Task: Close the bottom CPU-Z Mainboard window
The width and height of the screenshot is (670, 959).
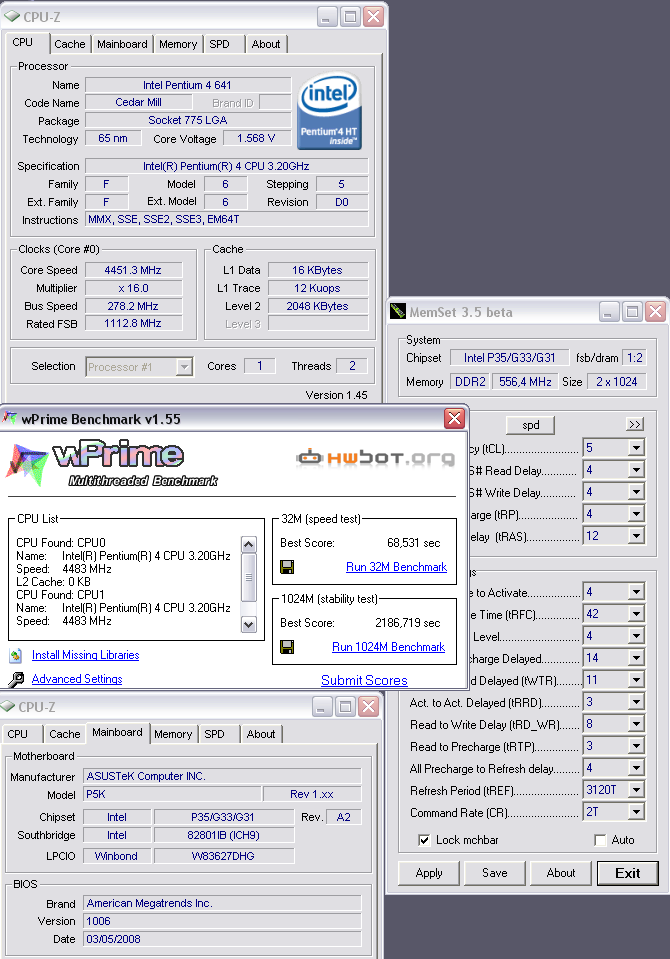Action: [x=368, y=706]
